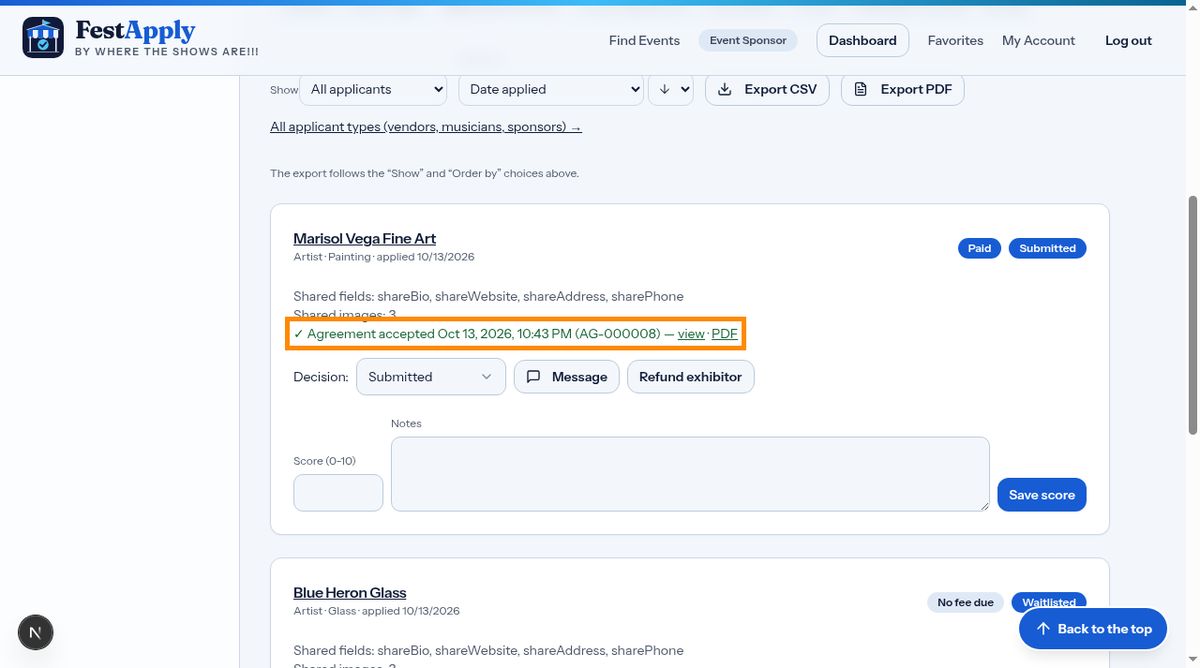Viewport: 1200px width, 668px height.
Task: Click the No fee due badge
Action: (965, 602)
